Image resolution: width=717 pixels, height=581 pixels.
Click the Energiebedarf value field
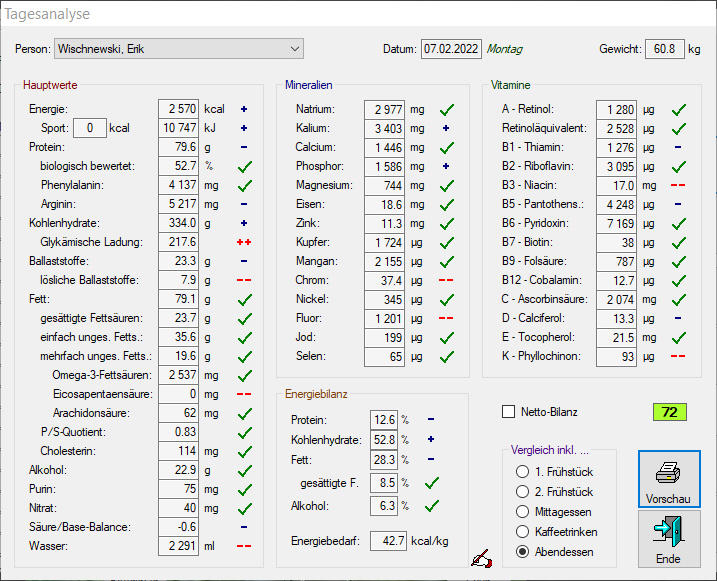point(388,541)
